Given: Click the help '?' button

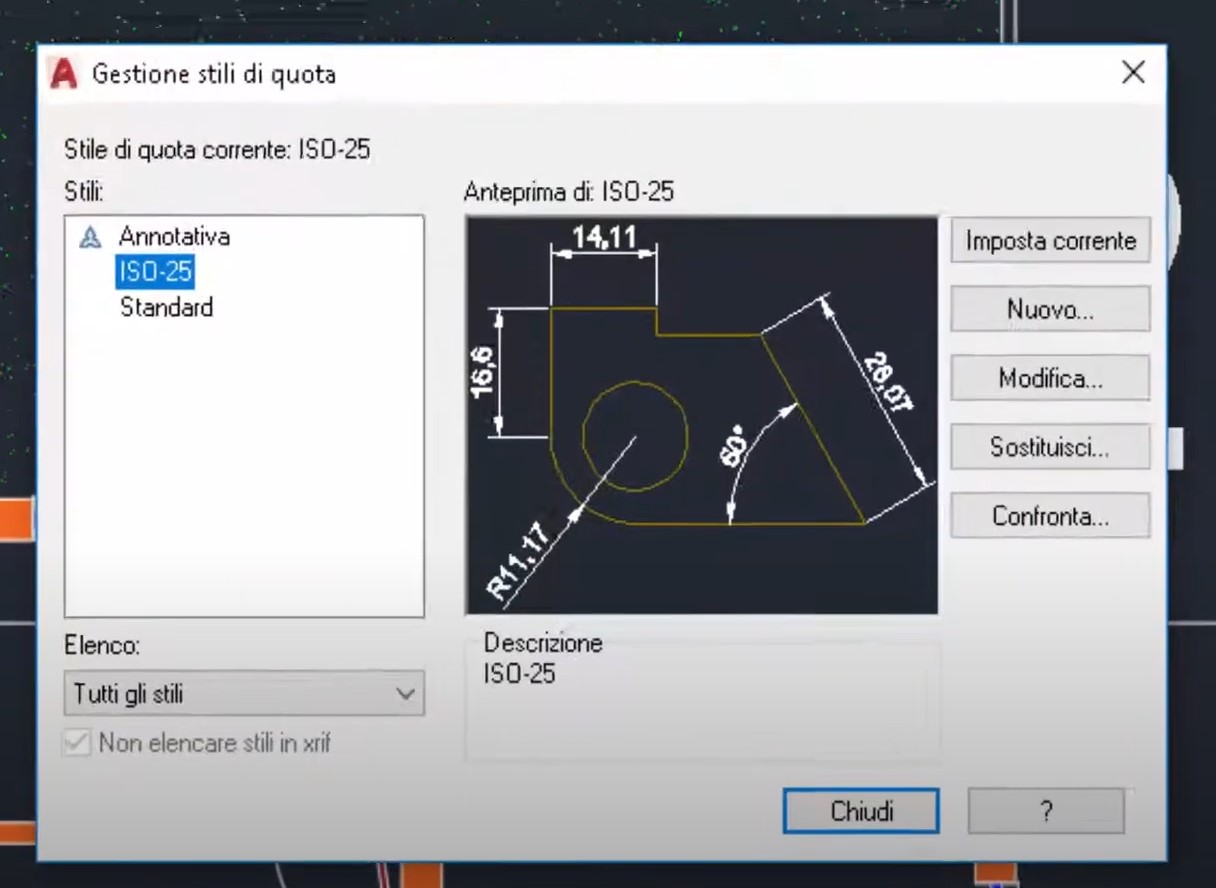Looking at the screenshot, I should click(x=1046, y=811).
